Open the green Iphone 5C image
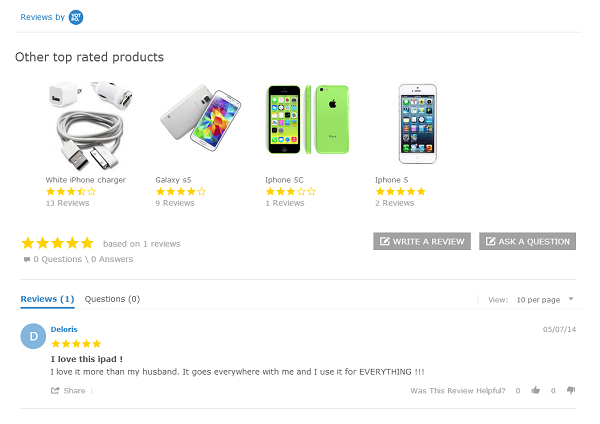Image resolution: width=600 pixels, height=424 pixels. 307,121
